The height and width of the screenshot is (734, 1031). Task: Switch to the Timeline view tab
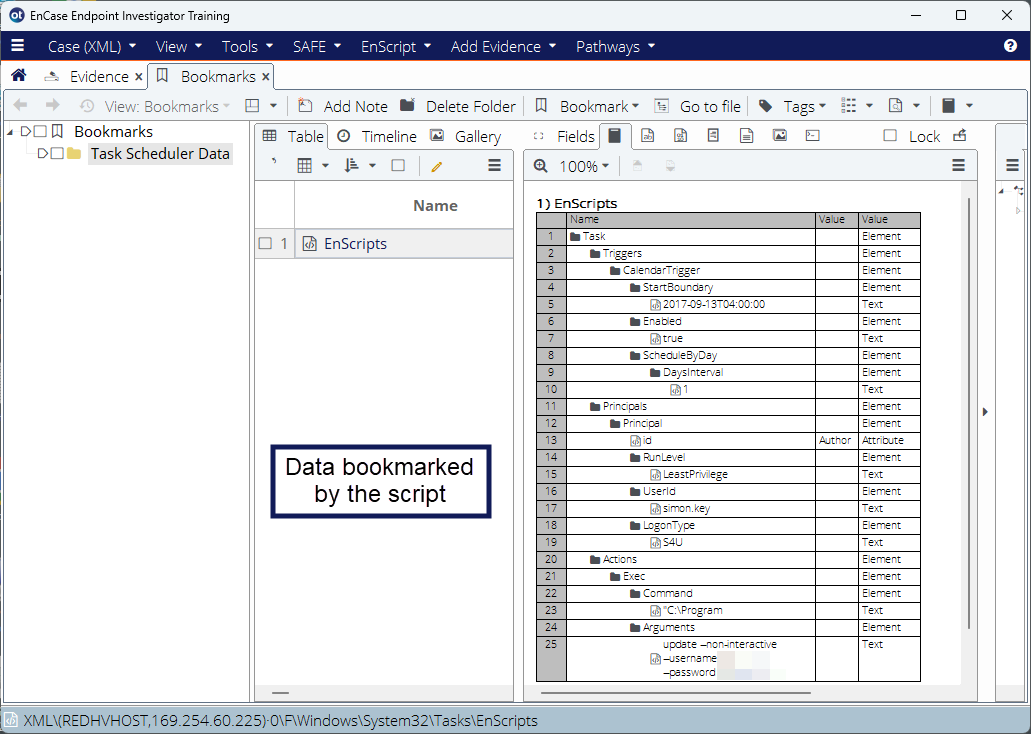coord(376,136)
